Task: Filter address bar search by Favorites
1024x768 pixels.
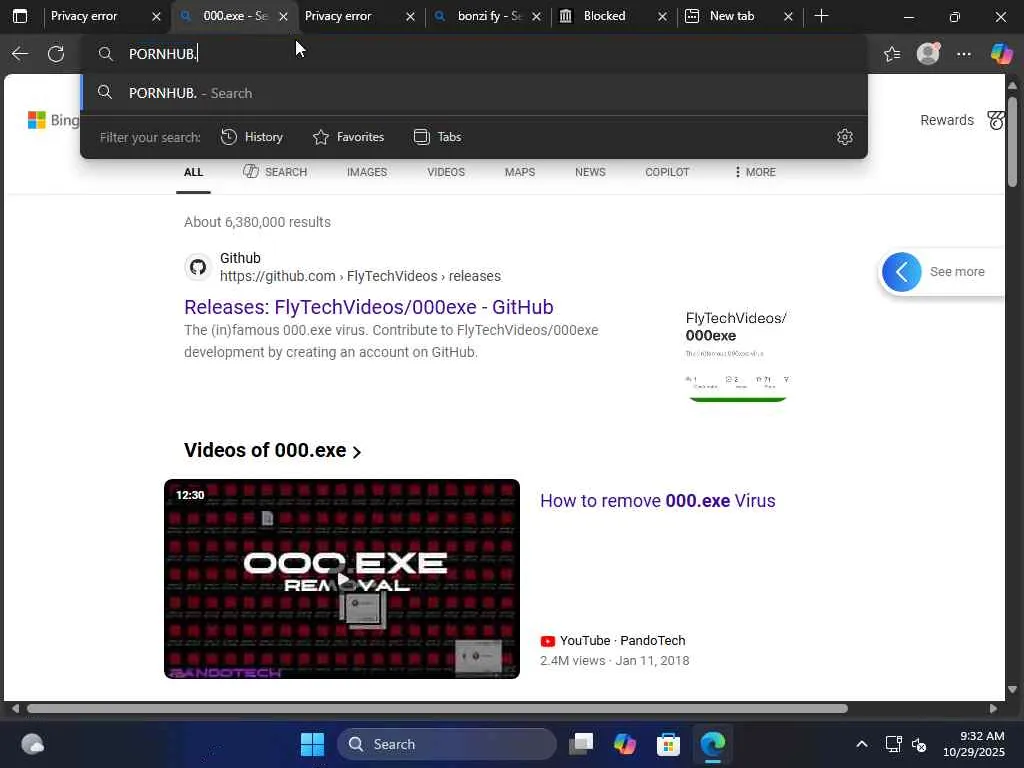Action: [348, 137]
